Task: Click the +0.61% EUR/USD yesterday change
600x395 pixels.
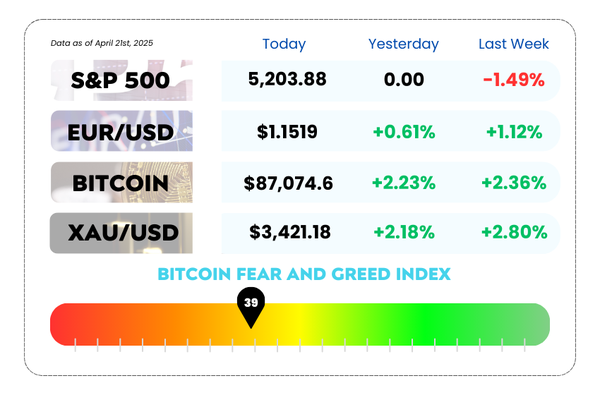Action: pyautogui.click(x=404, y=132)
